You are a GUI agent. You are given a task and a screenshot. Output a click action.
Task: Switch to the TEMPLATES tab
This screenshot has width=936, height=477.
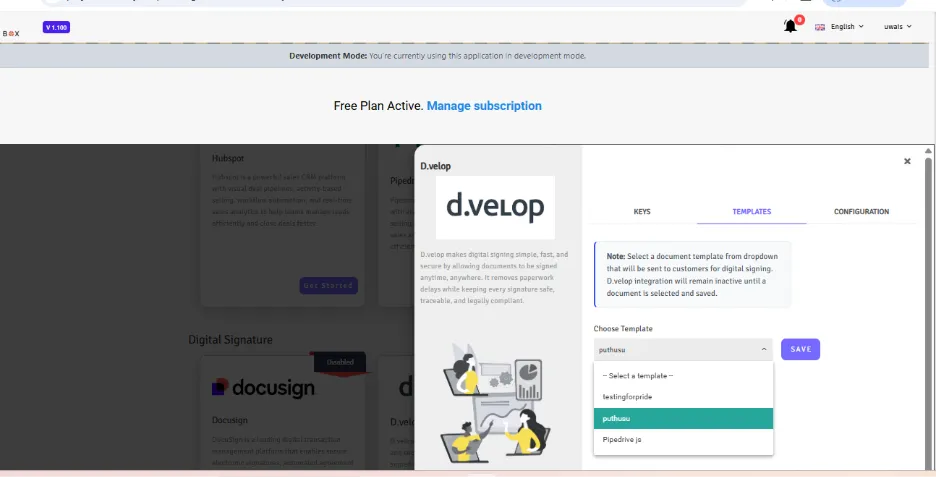click(752, 211)
